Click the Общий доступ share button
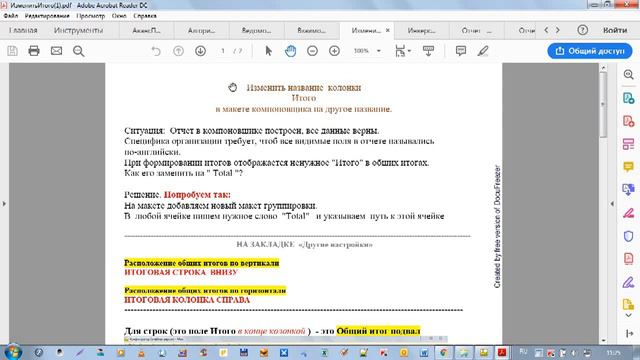Image resolution: width=640 pixels, height=360 pixels. pyautogui.click(x=590, y=51)
